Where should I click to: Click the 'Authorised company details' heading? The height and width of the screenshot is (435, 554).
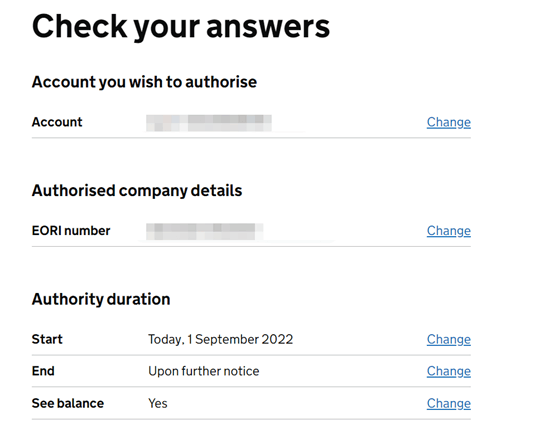pos(137,191)
